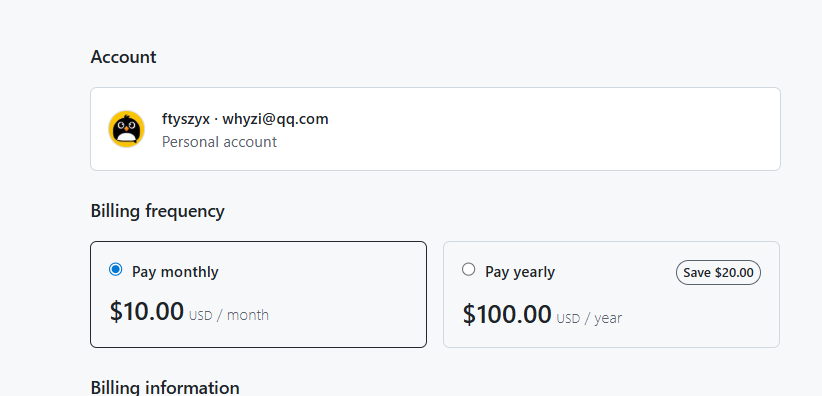Select the Pay yearly radio button

(x=469, y=270)
